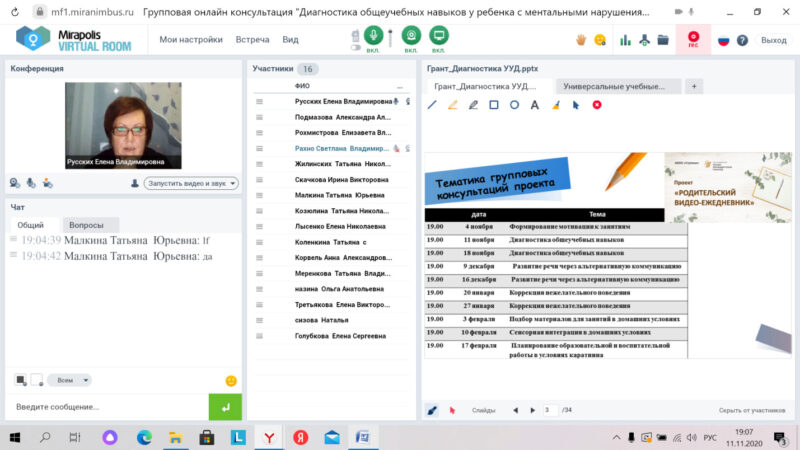Screen dimensions: 800x450
Task: Click the user silhouette icon beside video dropdown
Action: (x=135, y=183)
